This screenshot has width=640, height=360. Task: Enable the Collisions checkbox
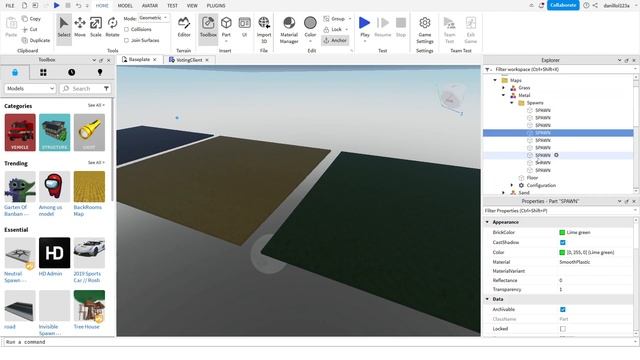tap(127, 29)
